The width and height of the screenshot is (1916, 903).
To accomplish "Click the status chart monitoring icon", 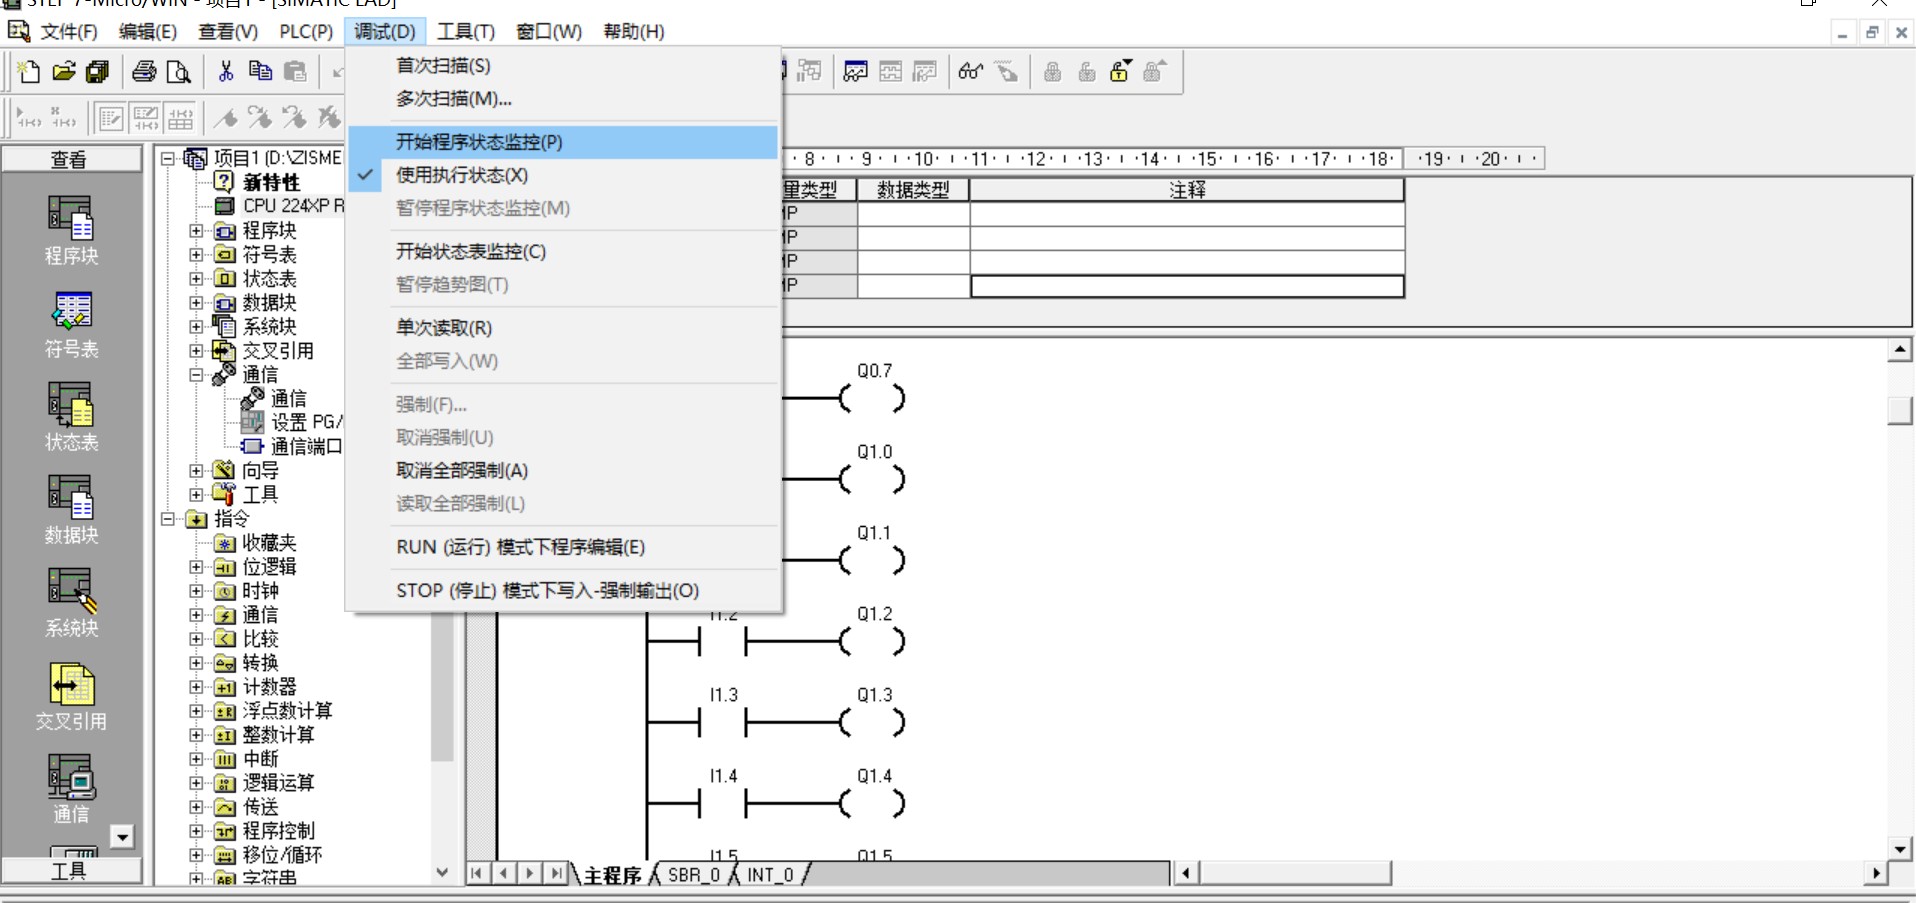I will tap(856, 71).
